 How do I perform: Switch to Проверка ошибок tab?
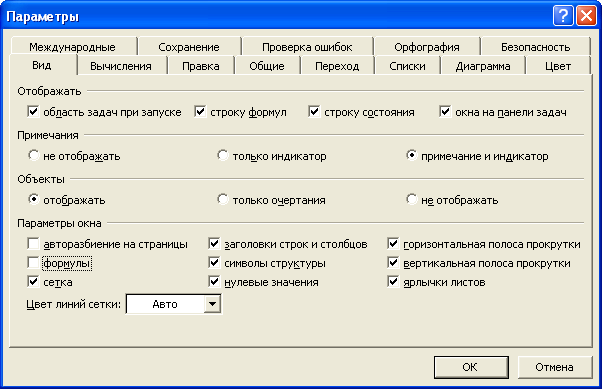307,47
